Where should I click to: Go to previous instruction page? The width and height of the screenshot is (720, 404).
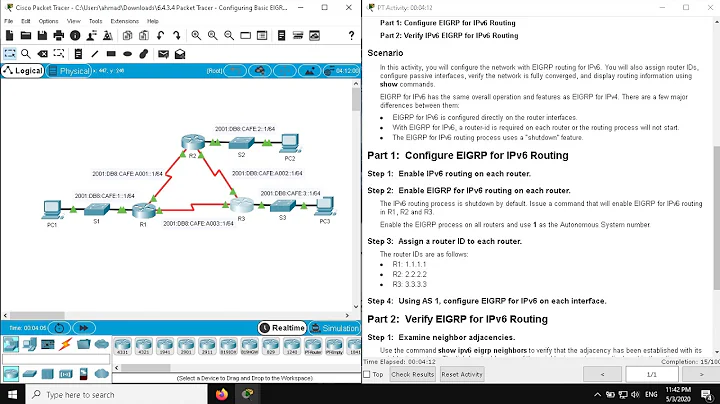(x=602, y=374)
